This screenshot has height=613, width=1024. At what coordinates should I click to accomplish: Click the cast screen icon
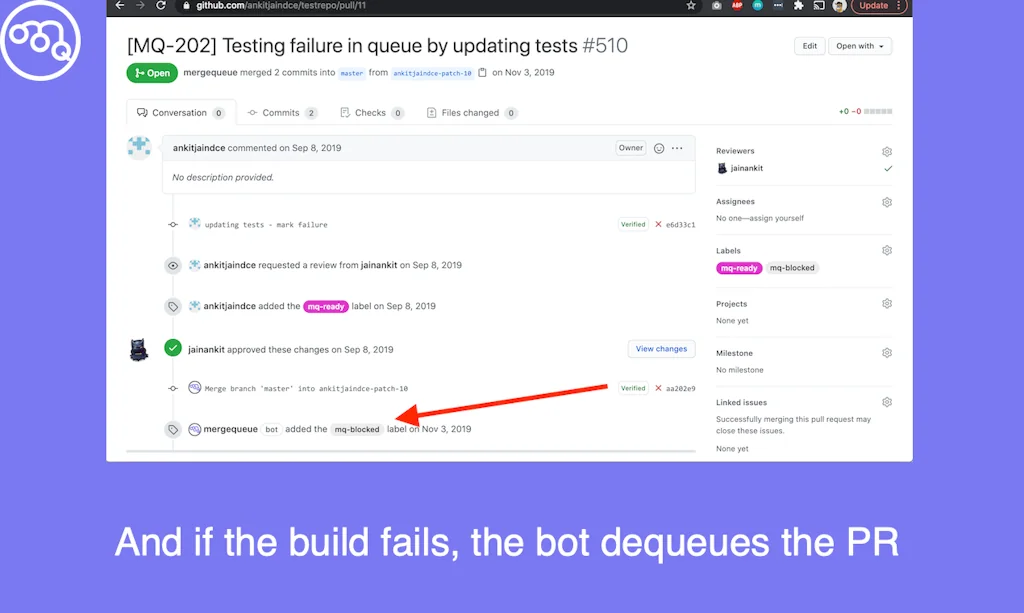click(818, 5)
